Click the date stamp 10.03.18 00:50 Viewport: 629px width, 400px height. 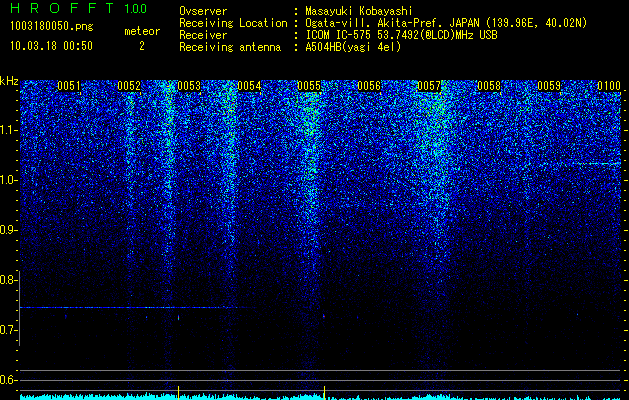[x=51, y=46]
